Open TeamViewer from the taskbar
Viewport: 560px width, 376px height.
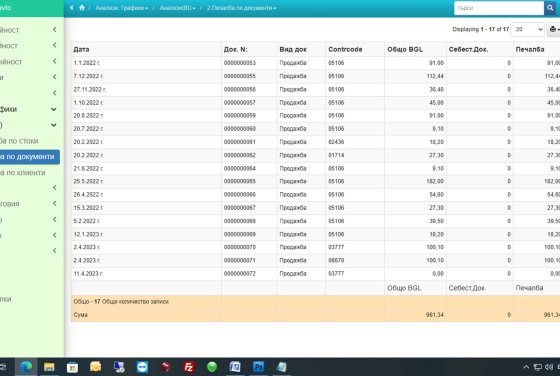point(142,367)
